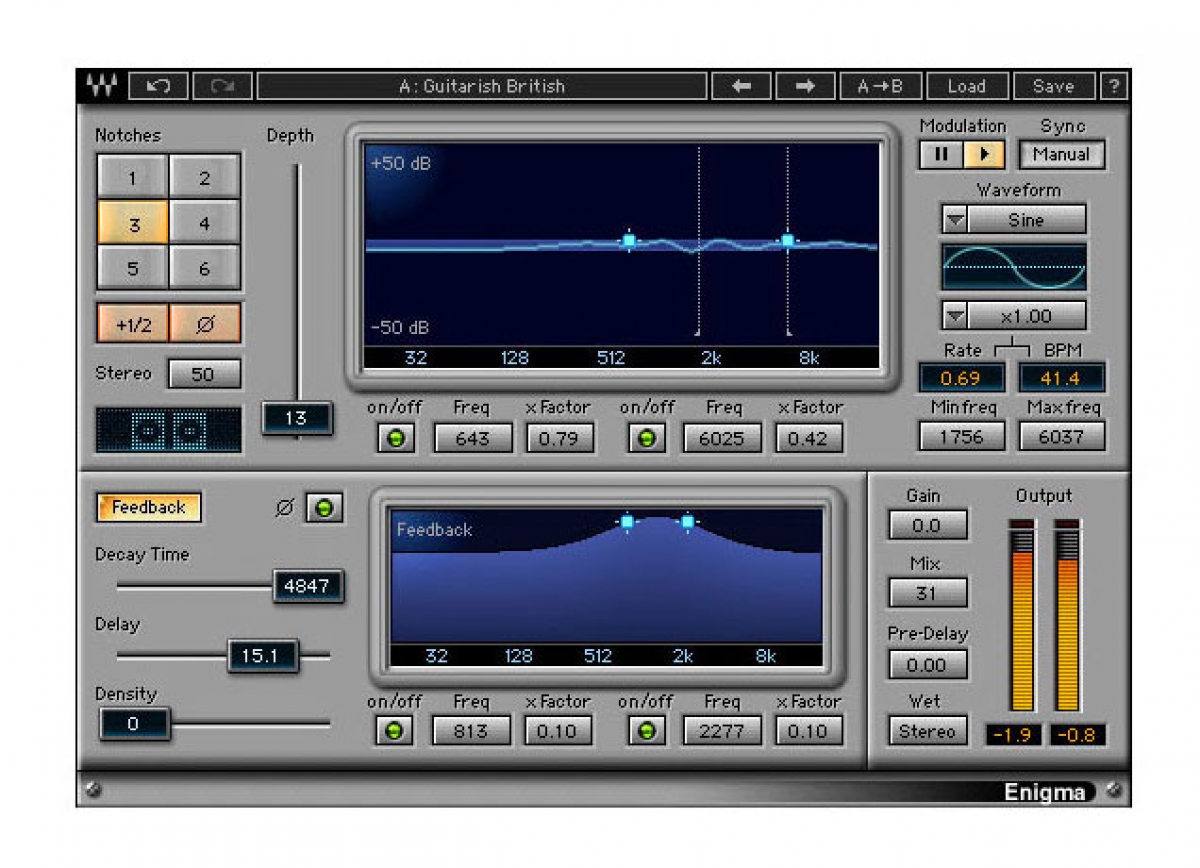
Task: Click the filter graph marker near 512
Action: click(x=629, y=240)
